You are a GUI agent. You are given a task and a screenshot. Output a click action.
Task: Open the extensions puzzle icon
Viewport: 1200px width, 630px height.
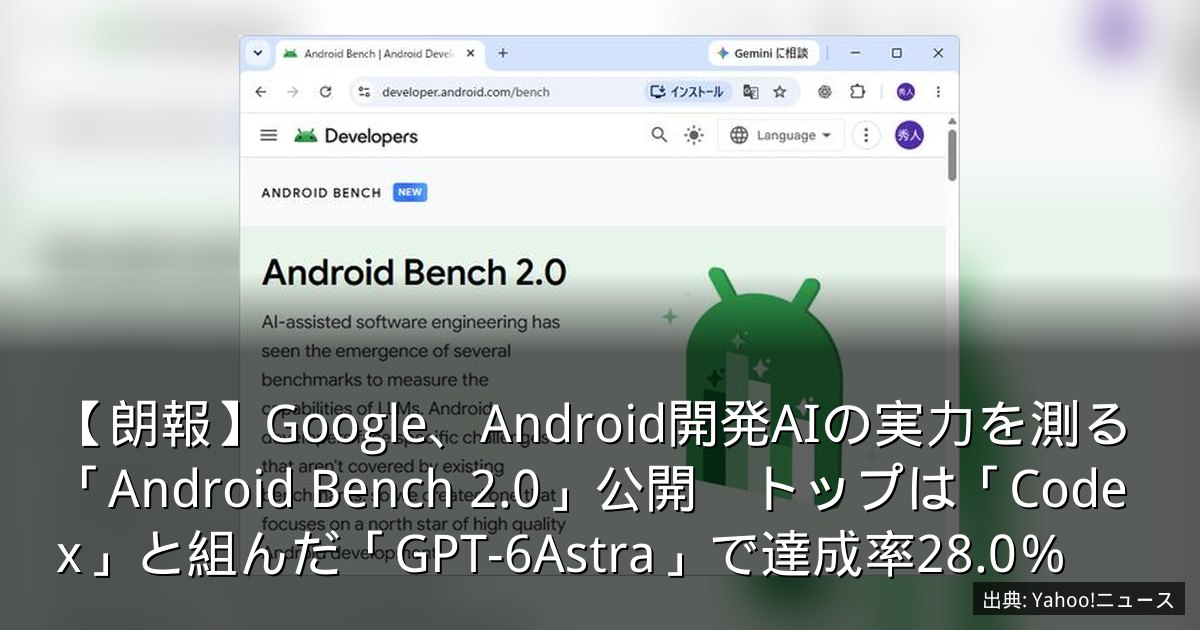coord(857,92)
